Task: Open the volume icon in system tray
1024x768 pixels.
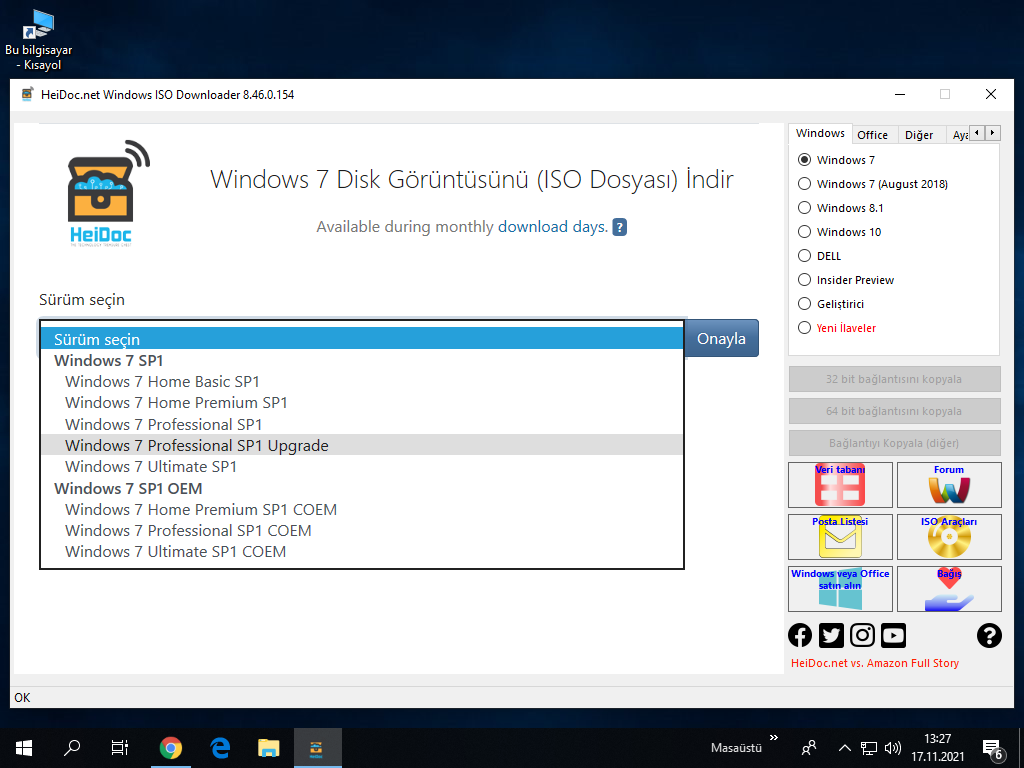Action: coord(892,748)
